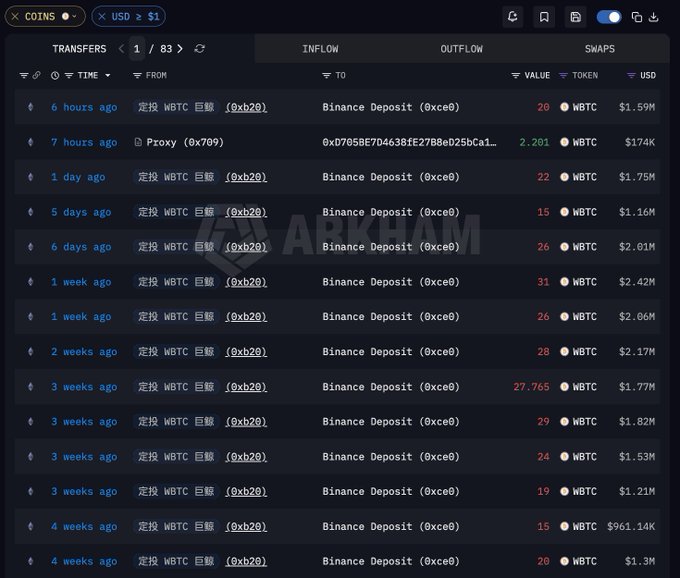Click the Ethereum chain icon in the $1.82M row
680x578 pixels.
click(30, 421)
